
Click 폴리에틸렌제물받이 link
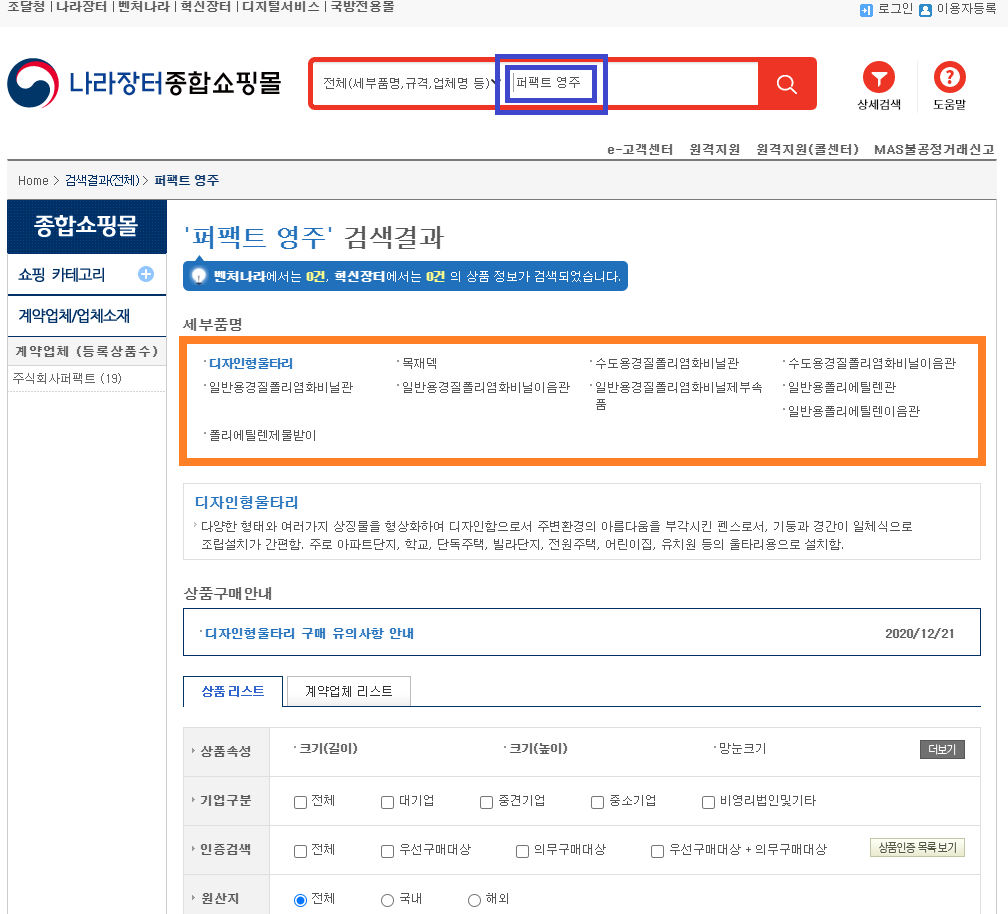pyautogui.click(x=263, y=435)
